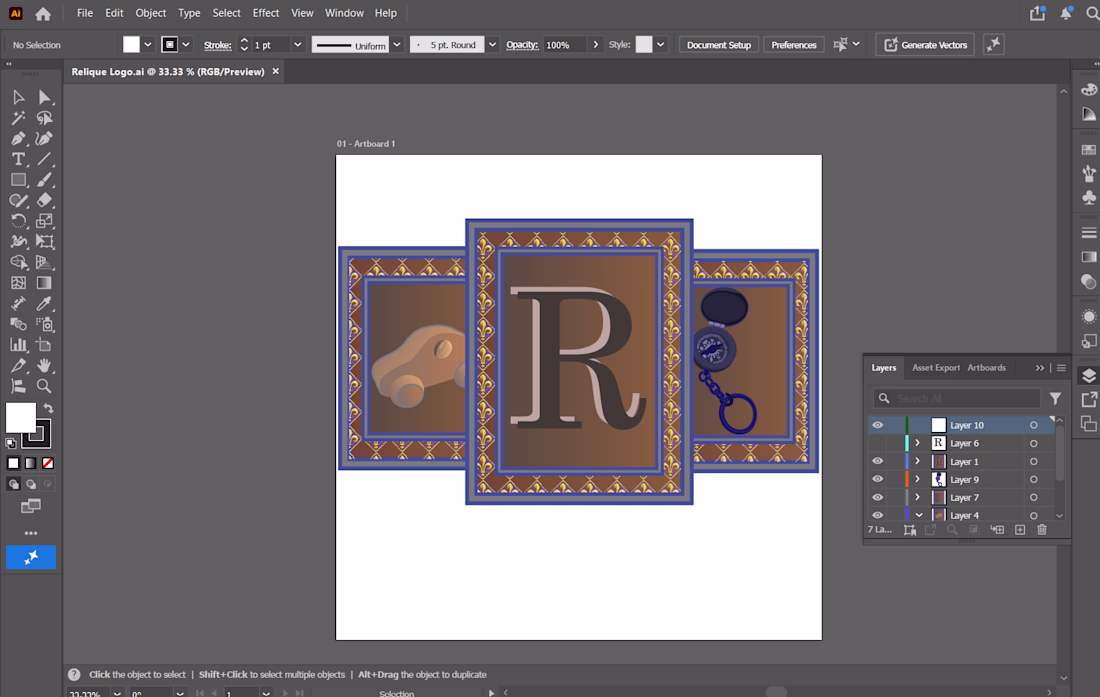The width and height of the screenshot is (1100, 697).
Task: Expand Layer 1 contents
Action: [917, 461]
